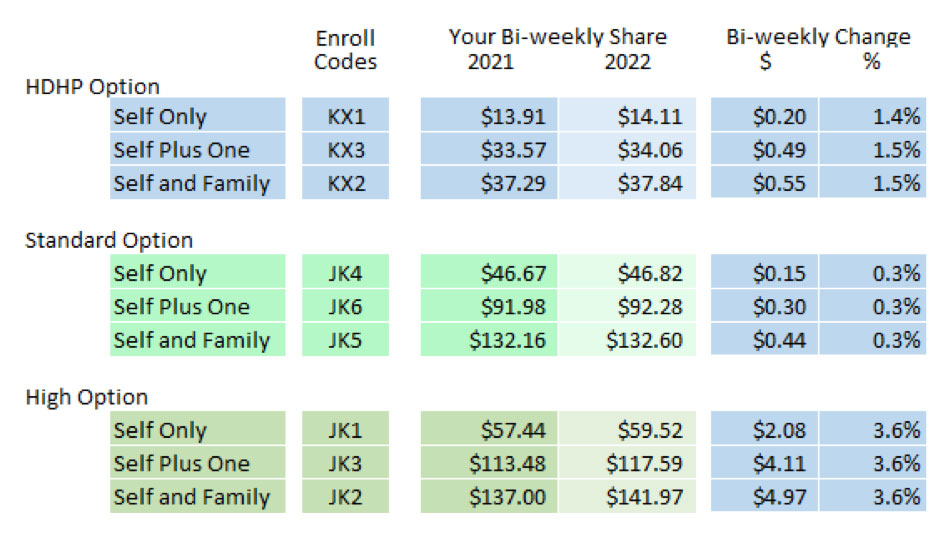Click the 1.4% percent change cell
The width and height of the screenshot is (950, 539).
click(872, 115)
